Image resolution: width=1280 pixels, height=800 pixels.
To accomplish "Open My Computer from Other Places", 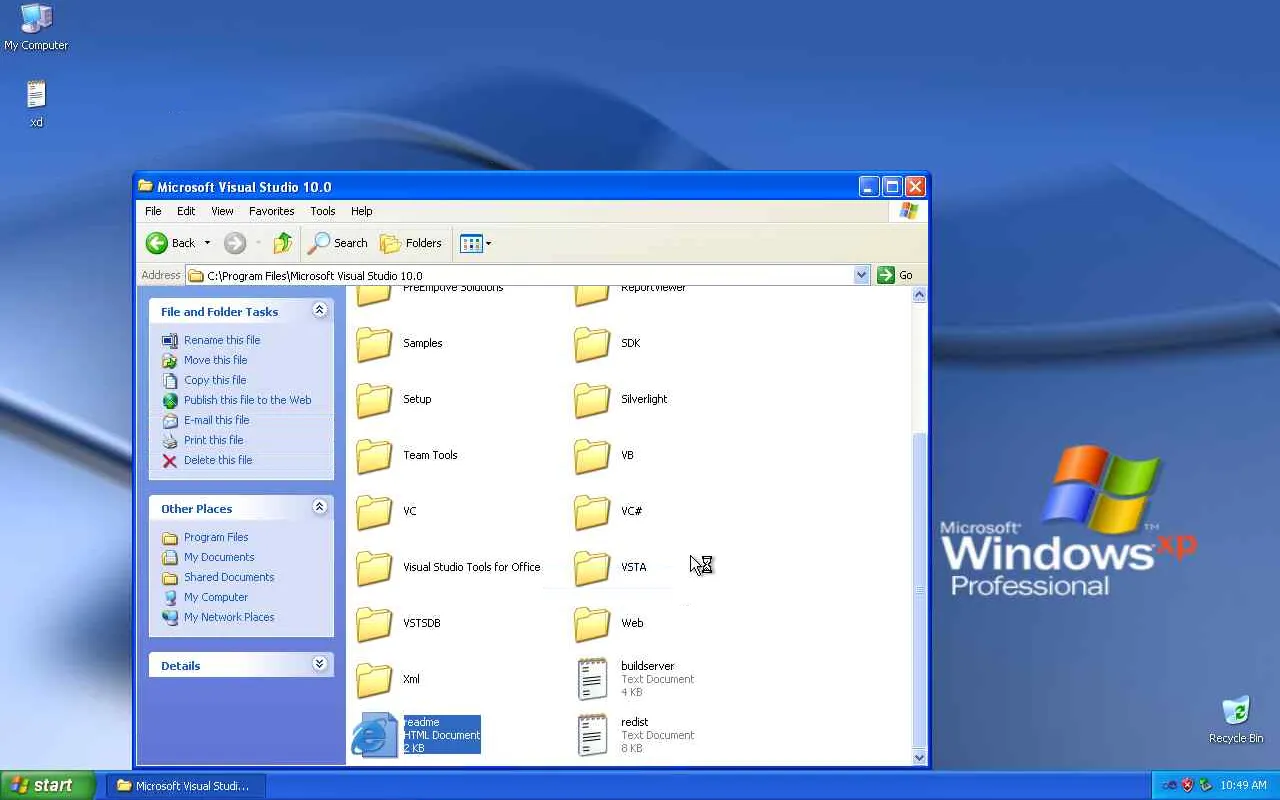I will [x=216, y=597].
